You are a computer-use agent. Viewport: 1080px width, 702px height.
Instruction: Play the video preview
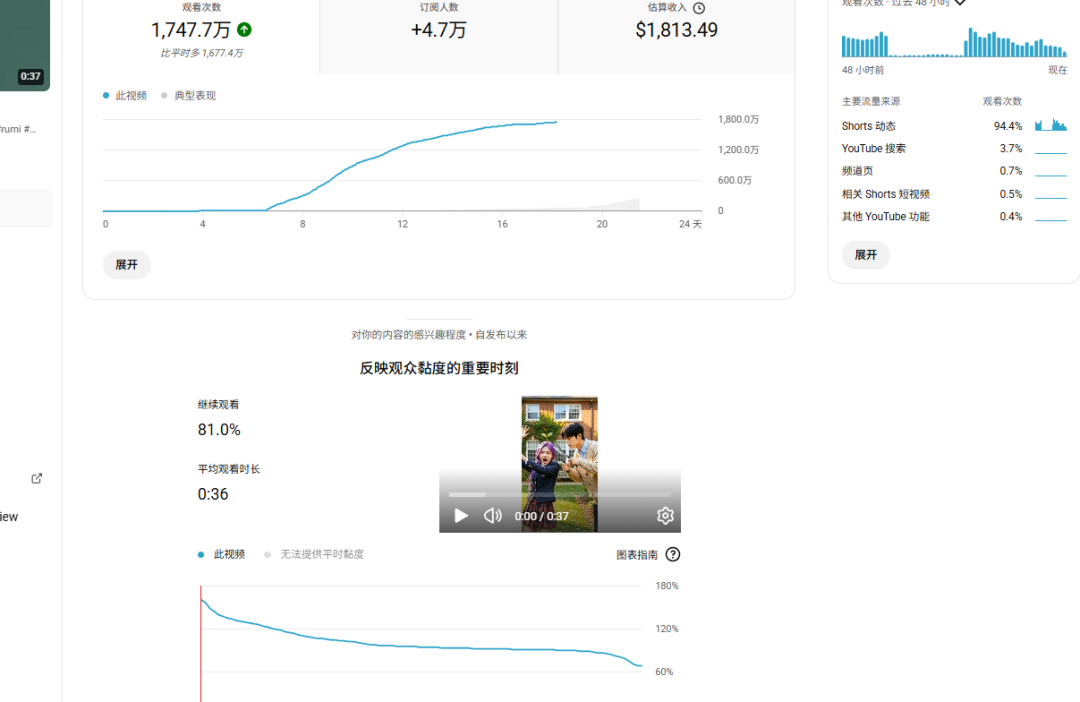coord(461,515)
